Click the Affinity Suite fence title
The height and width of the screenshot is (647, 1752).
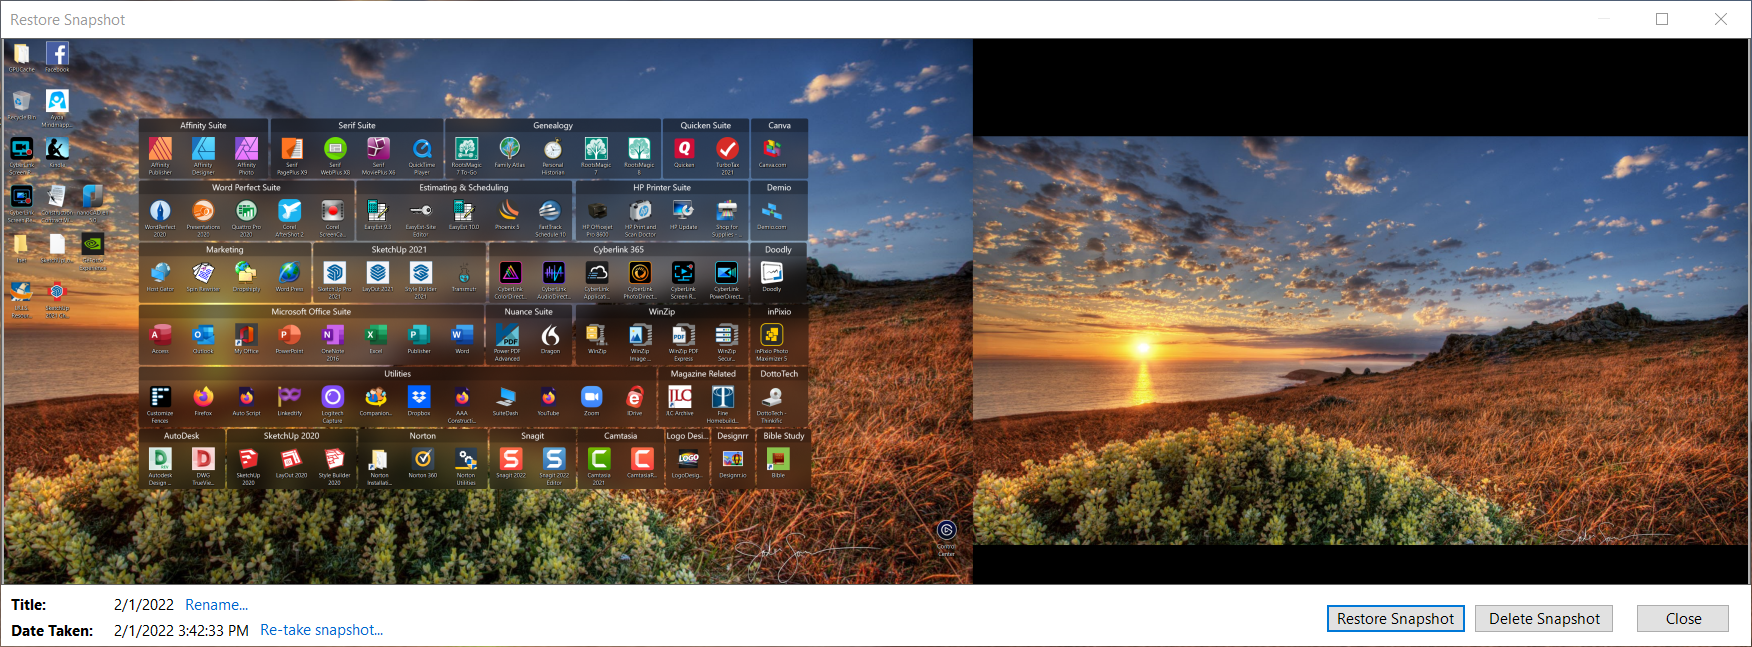[x=203, y=126]
